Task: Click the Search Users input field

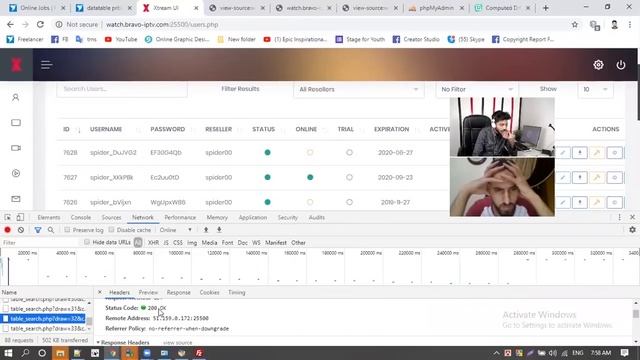Action: point(122,89)
